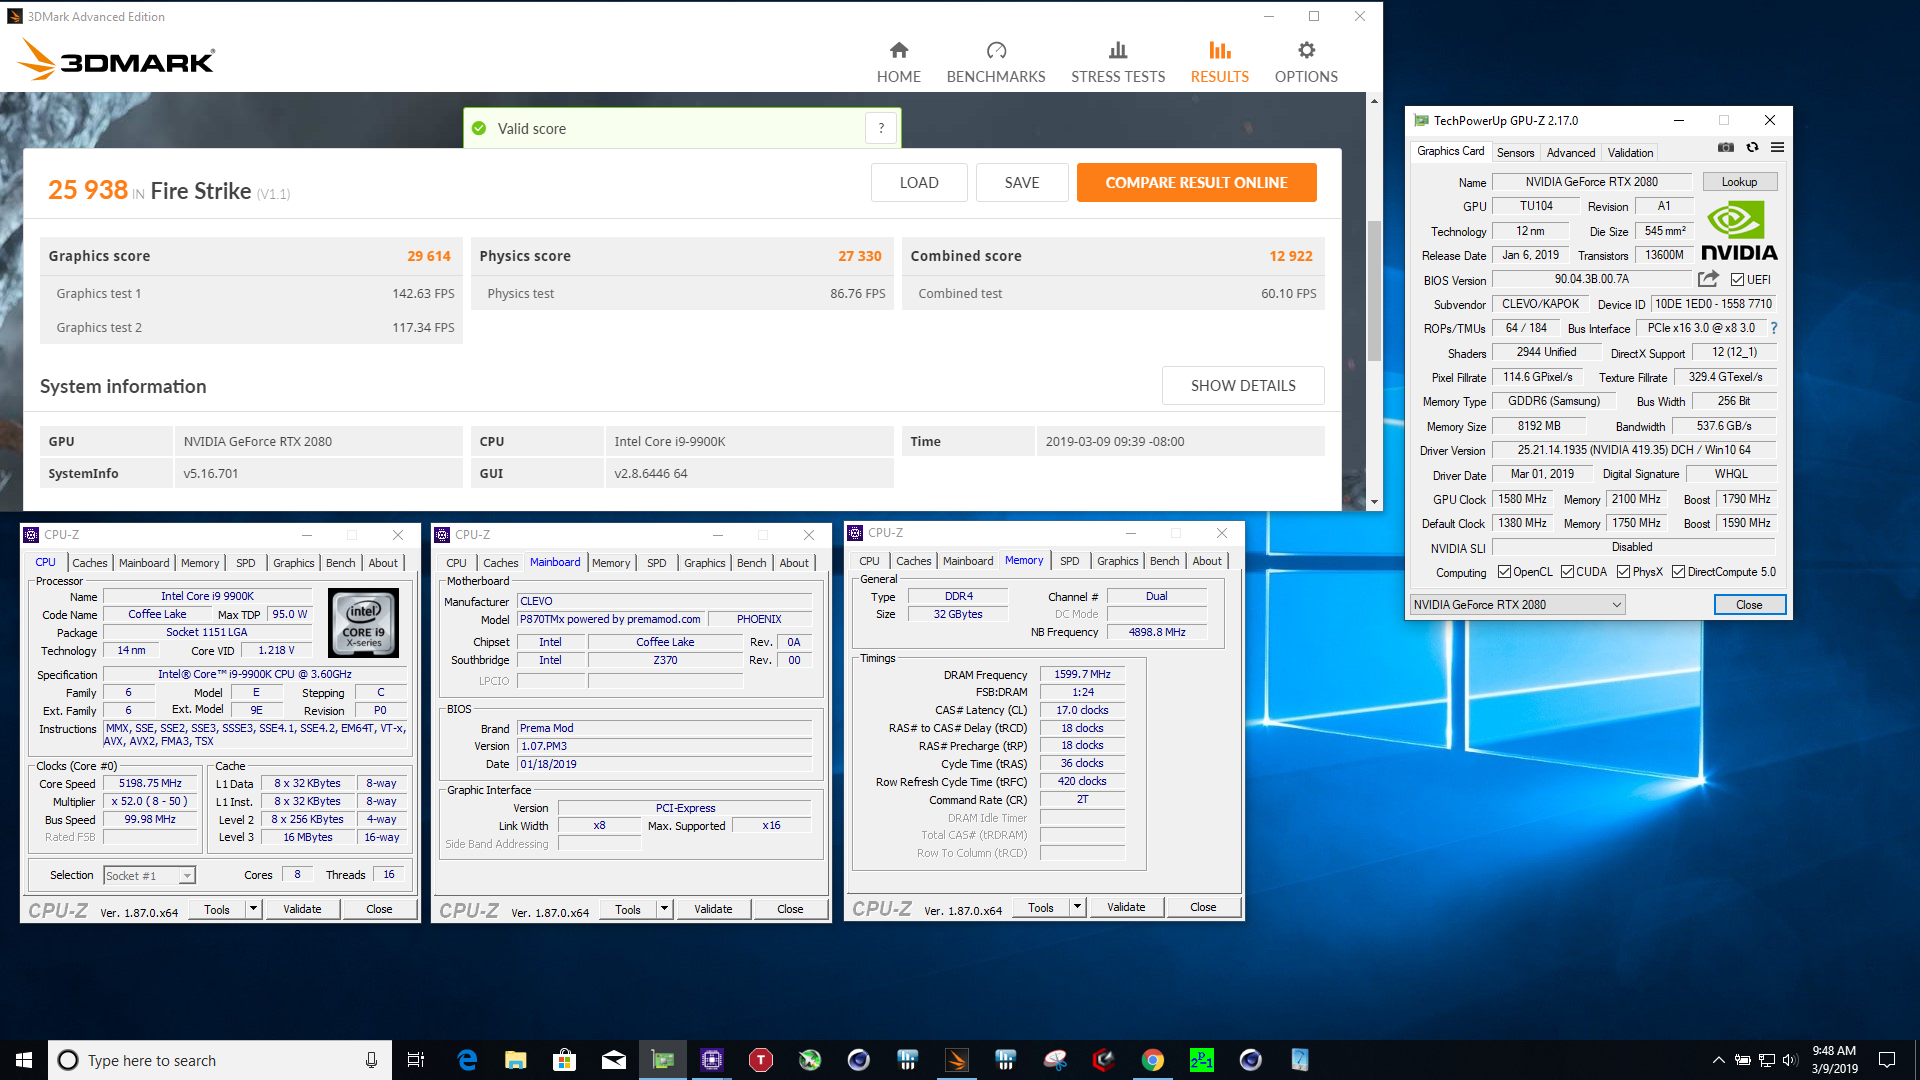Click the 3DMark results vertical scrollbar
Screen dimensions: 1920x1080
pyautogui.click(x=1374, y=291)
